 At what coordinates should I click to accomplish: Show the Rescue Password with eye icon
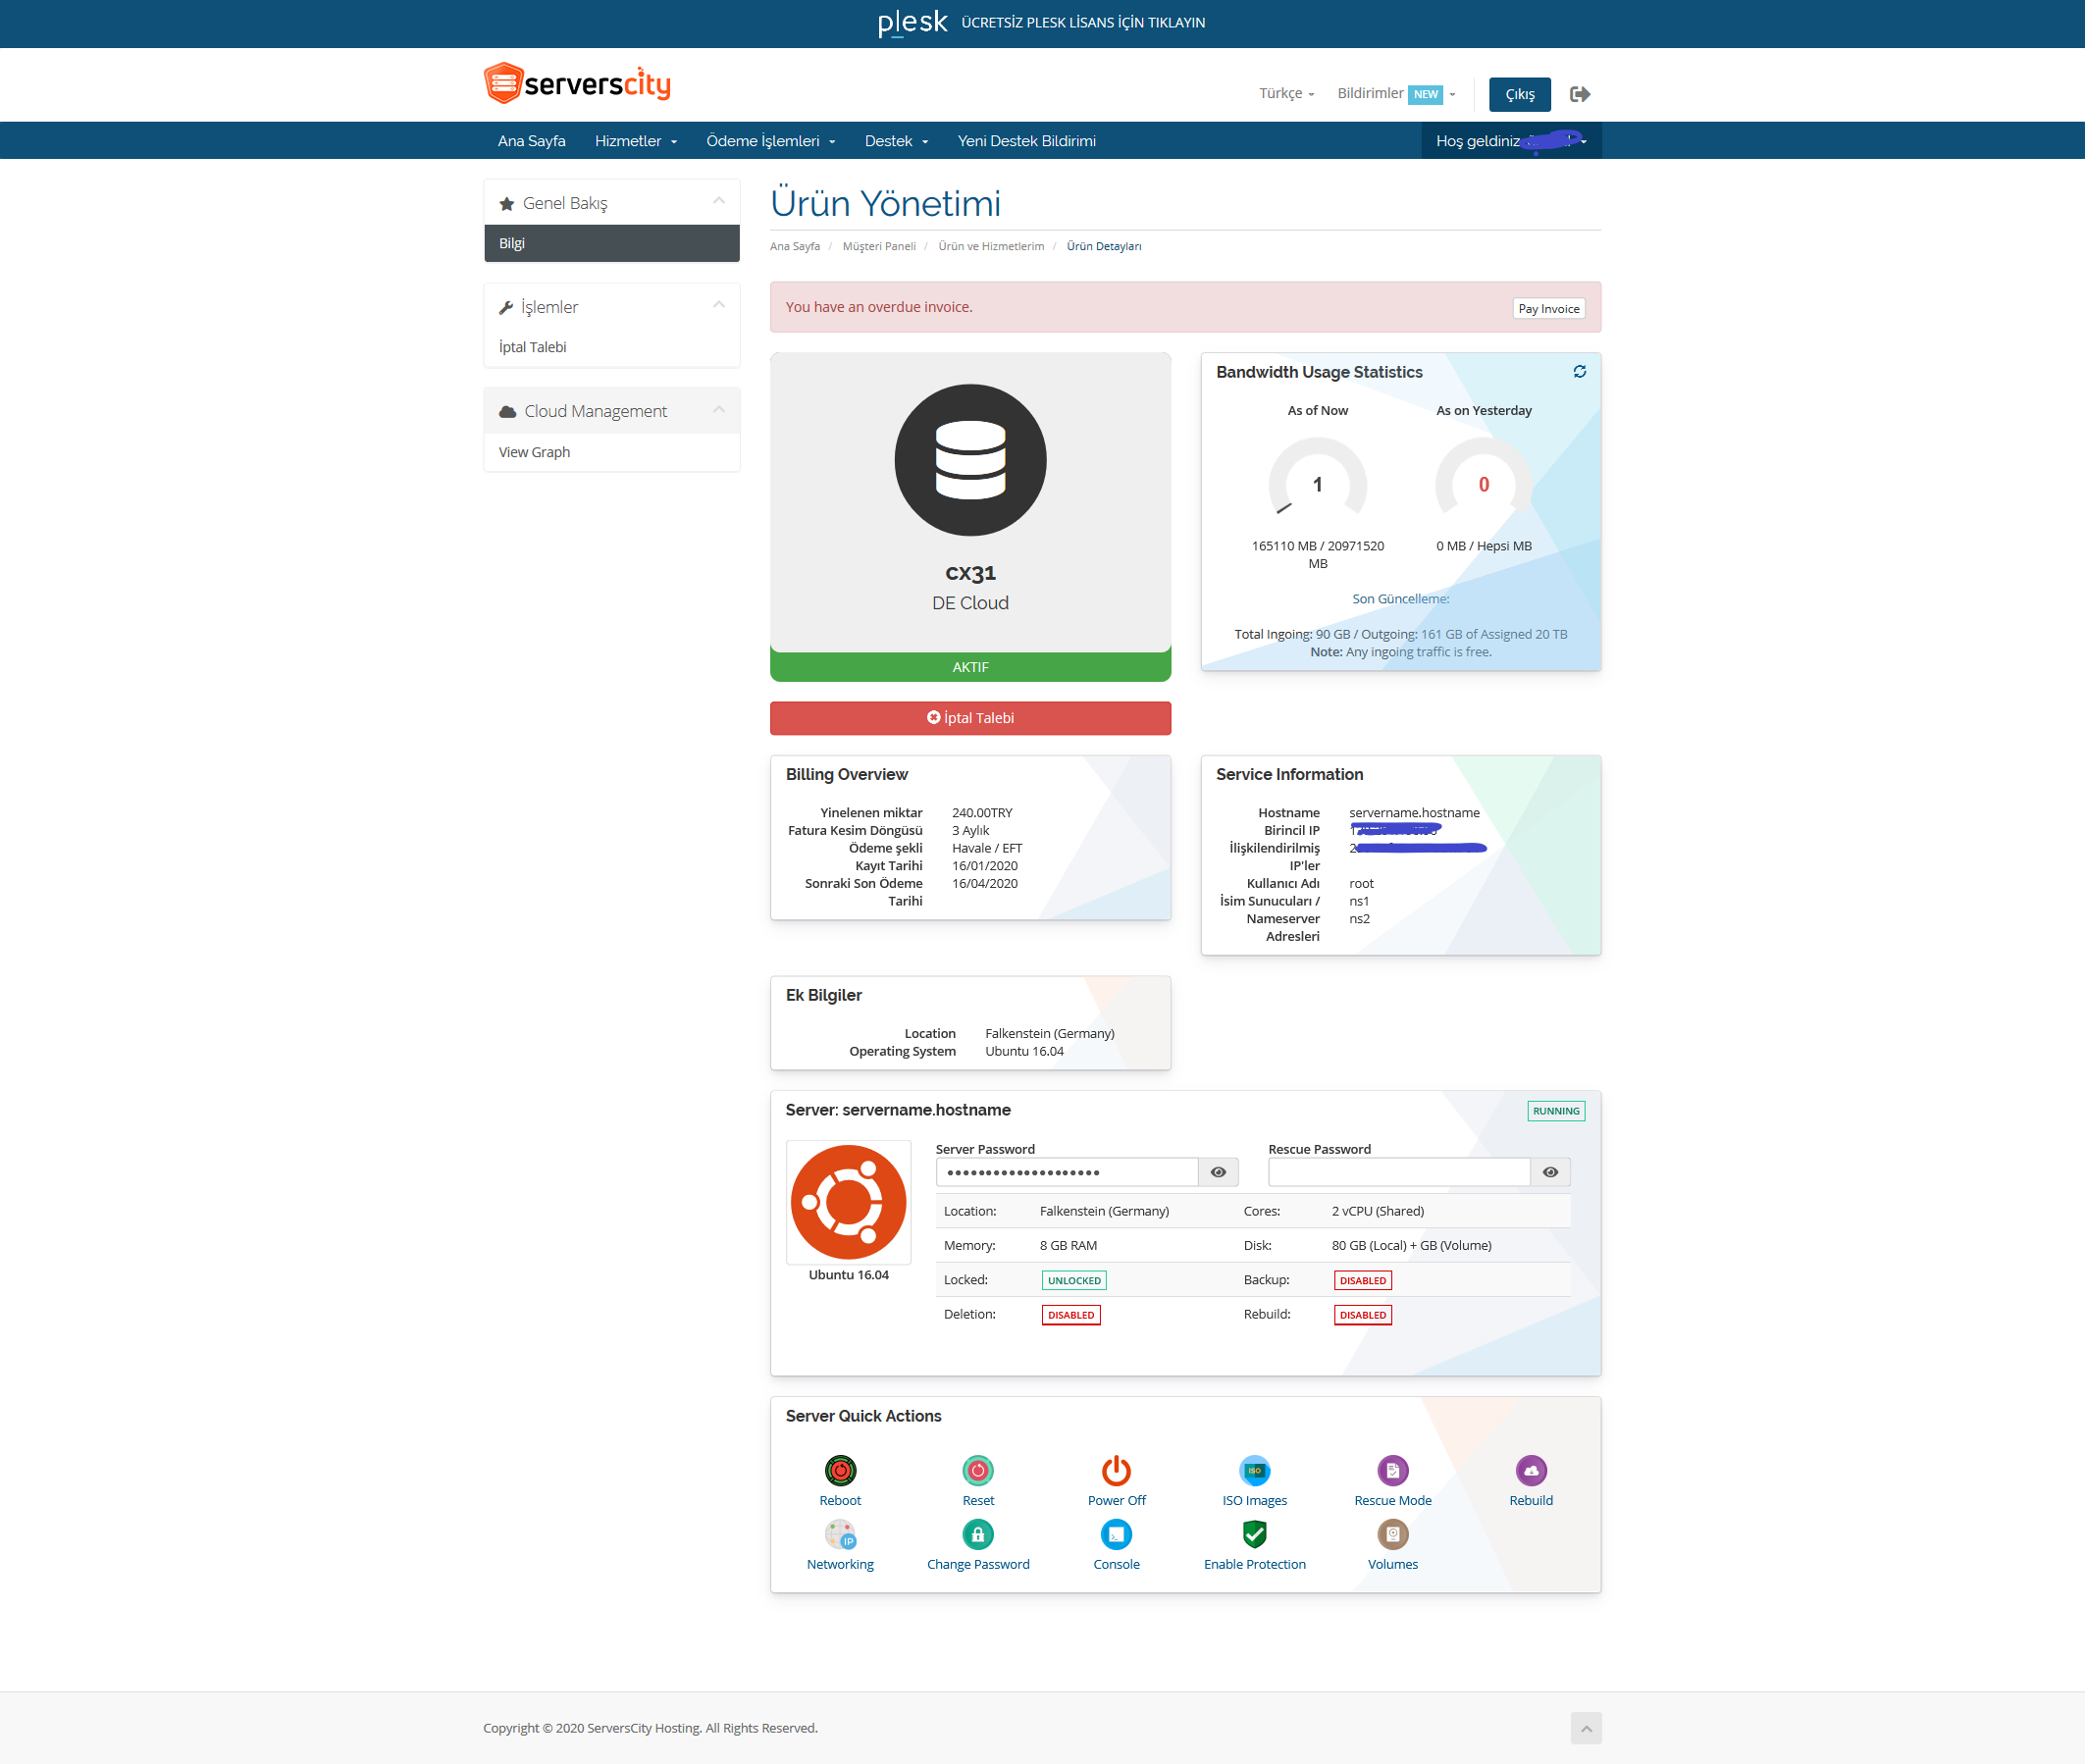tap(1550, 1172)
